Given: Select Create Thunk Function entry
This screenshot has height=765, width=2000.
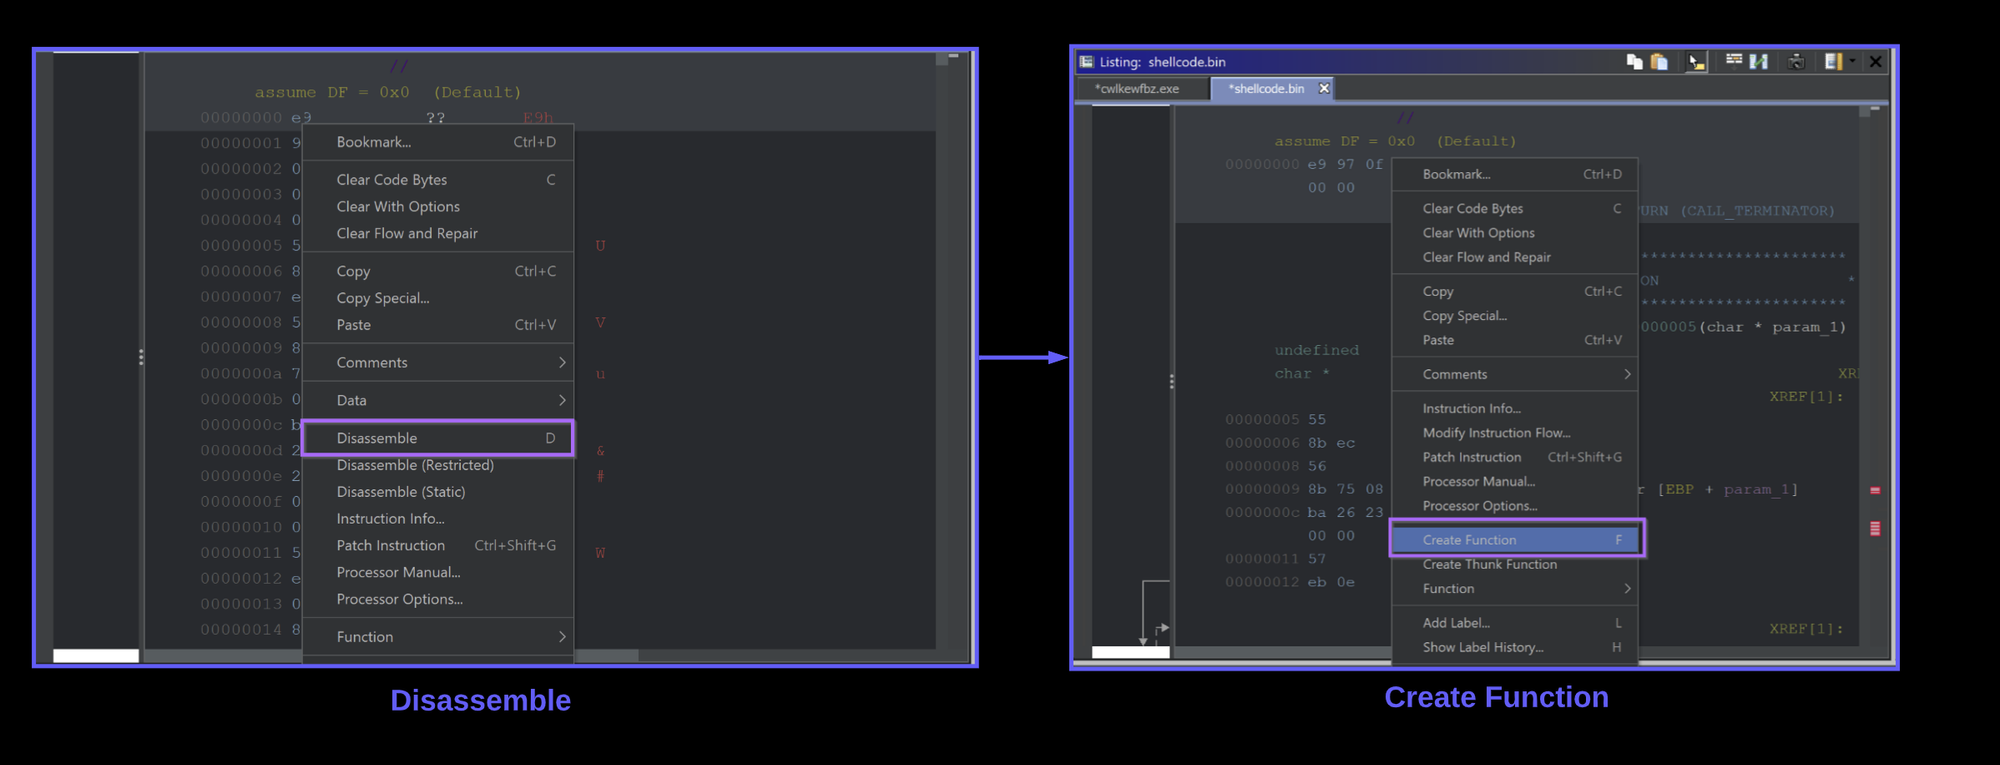Looking at the screenshot, I should 1515,564.
